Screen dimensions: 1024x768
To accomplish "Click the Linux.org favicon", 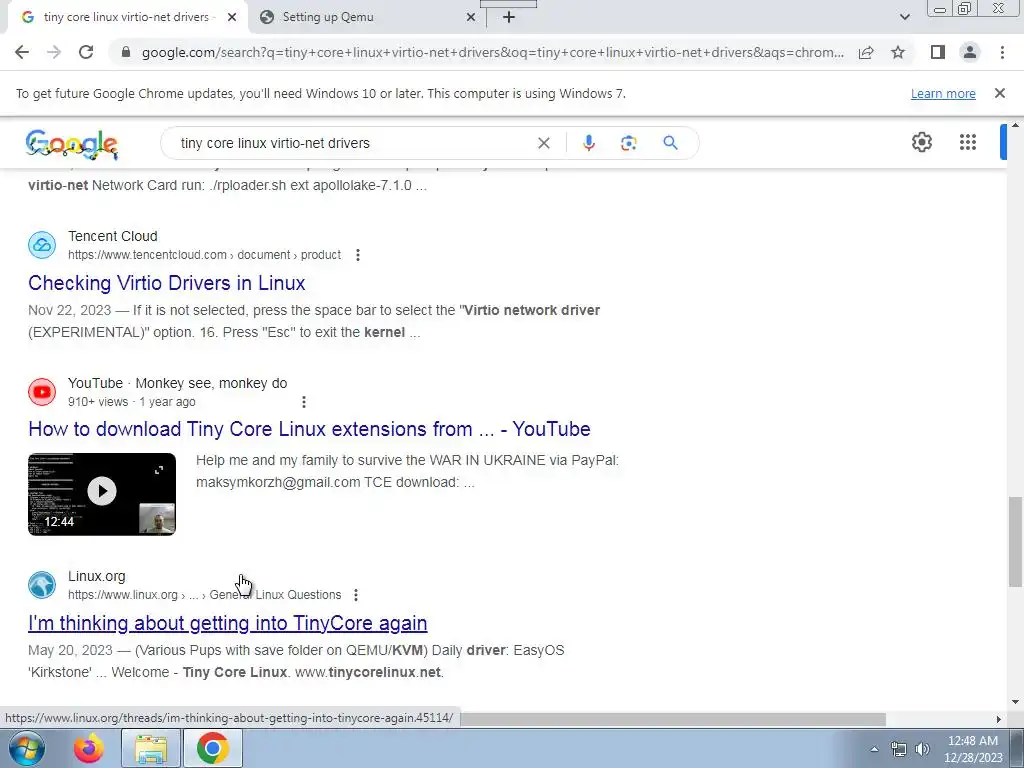I will [42, 585].
